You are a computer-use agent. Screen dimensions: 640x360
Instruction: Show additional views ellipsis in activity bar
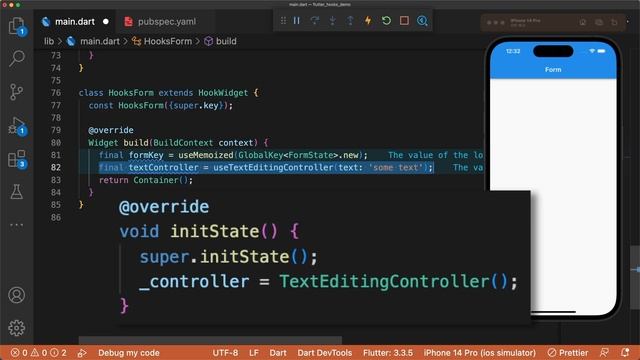tap(17, 225)
